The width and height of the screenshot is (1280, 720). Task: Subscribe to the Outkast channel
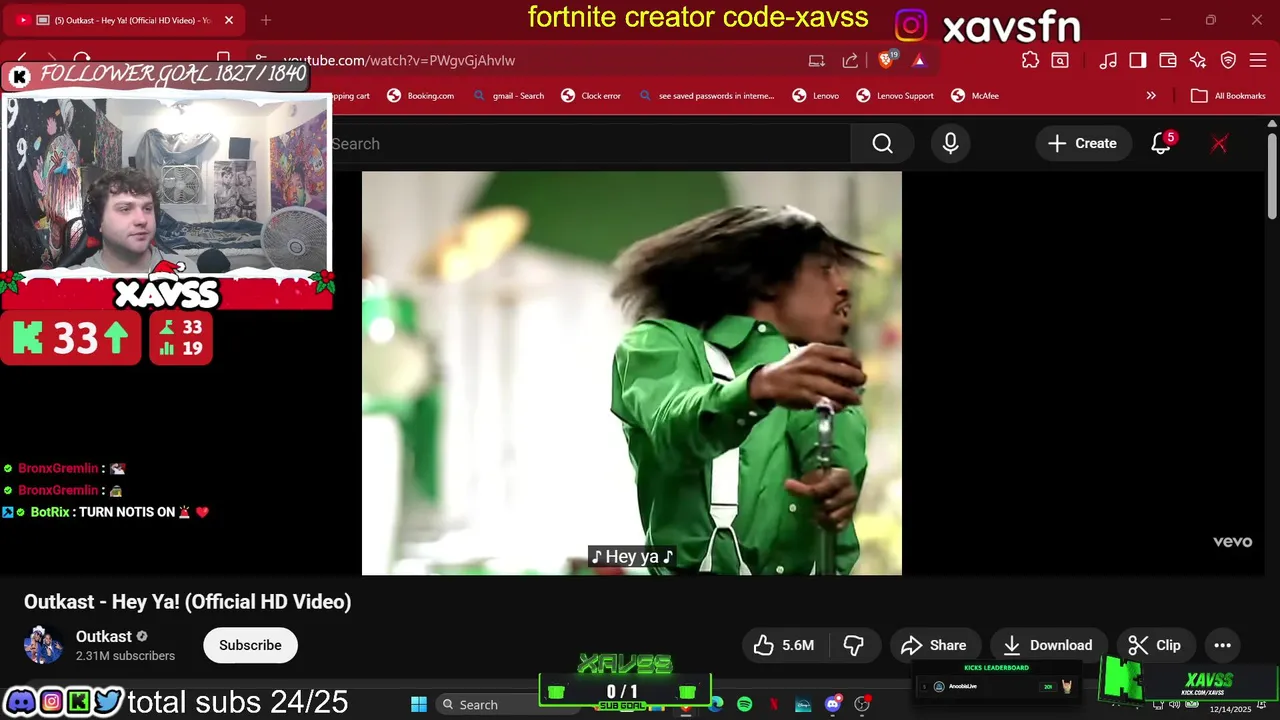(x=250, y=645)
